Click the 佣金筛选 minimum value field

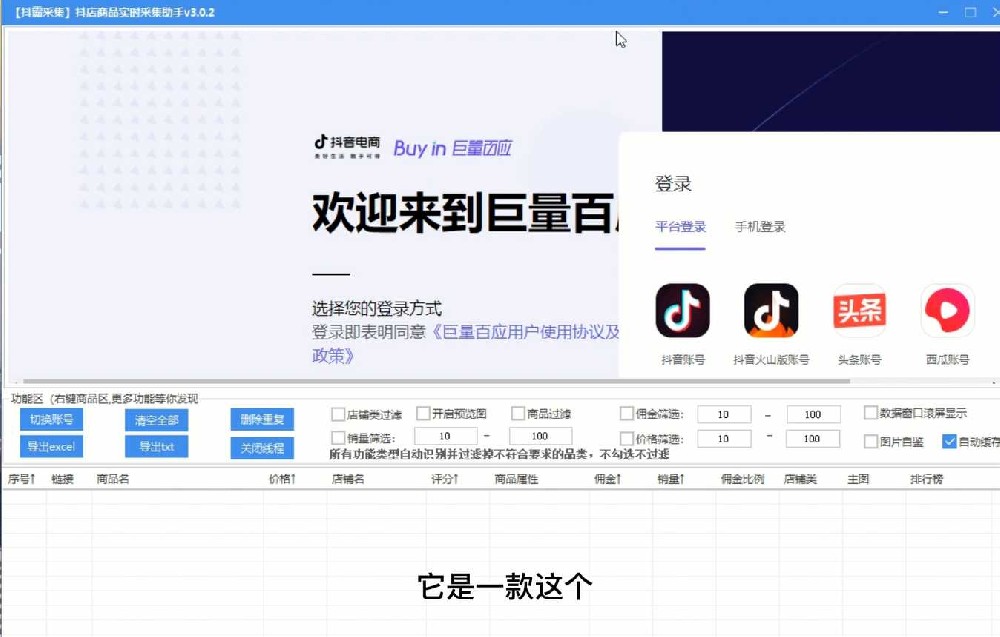(x=724, y=414)
